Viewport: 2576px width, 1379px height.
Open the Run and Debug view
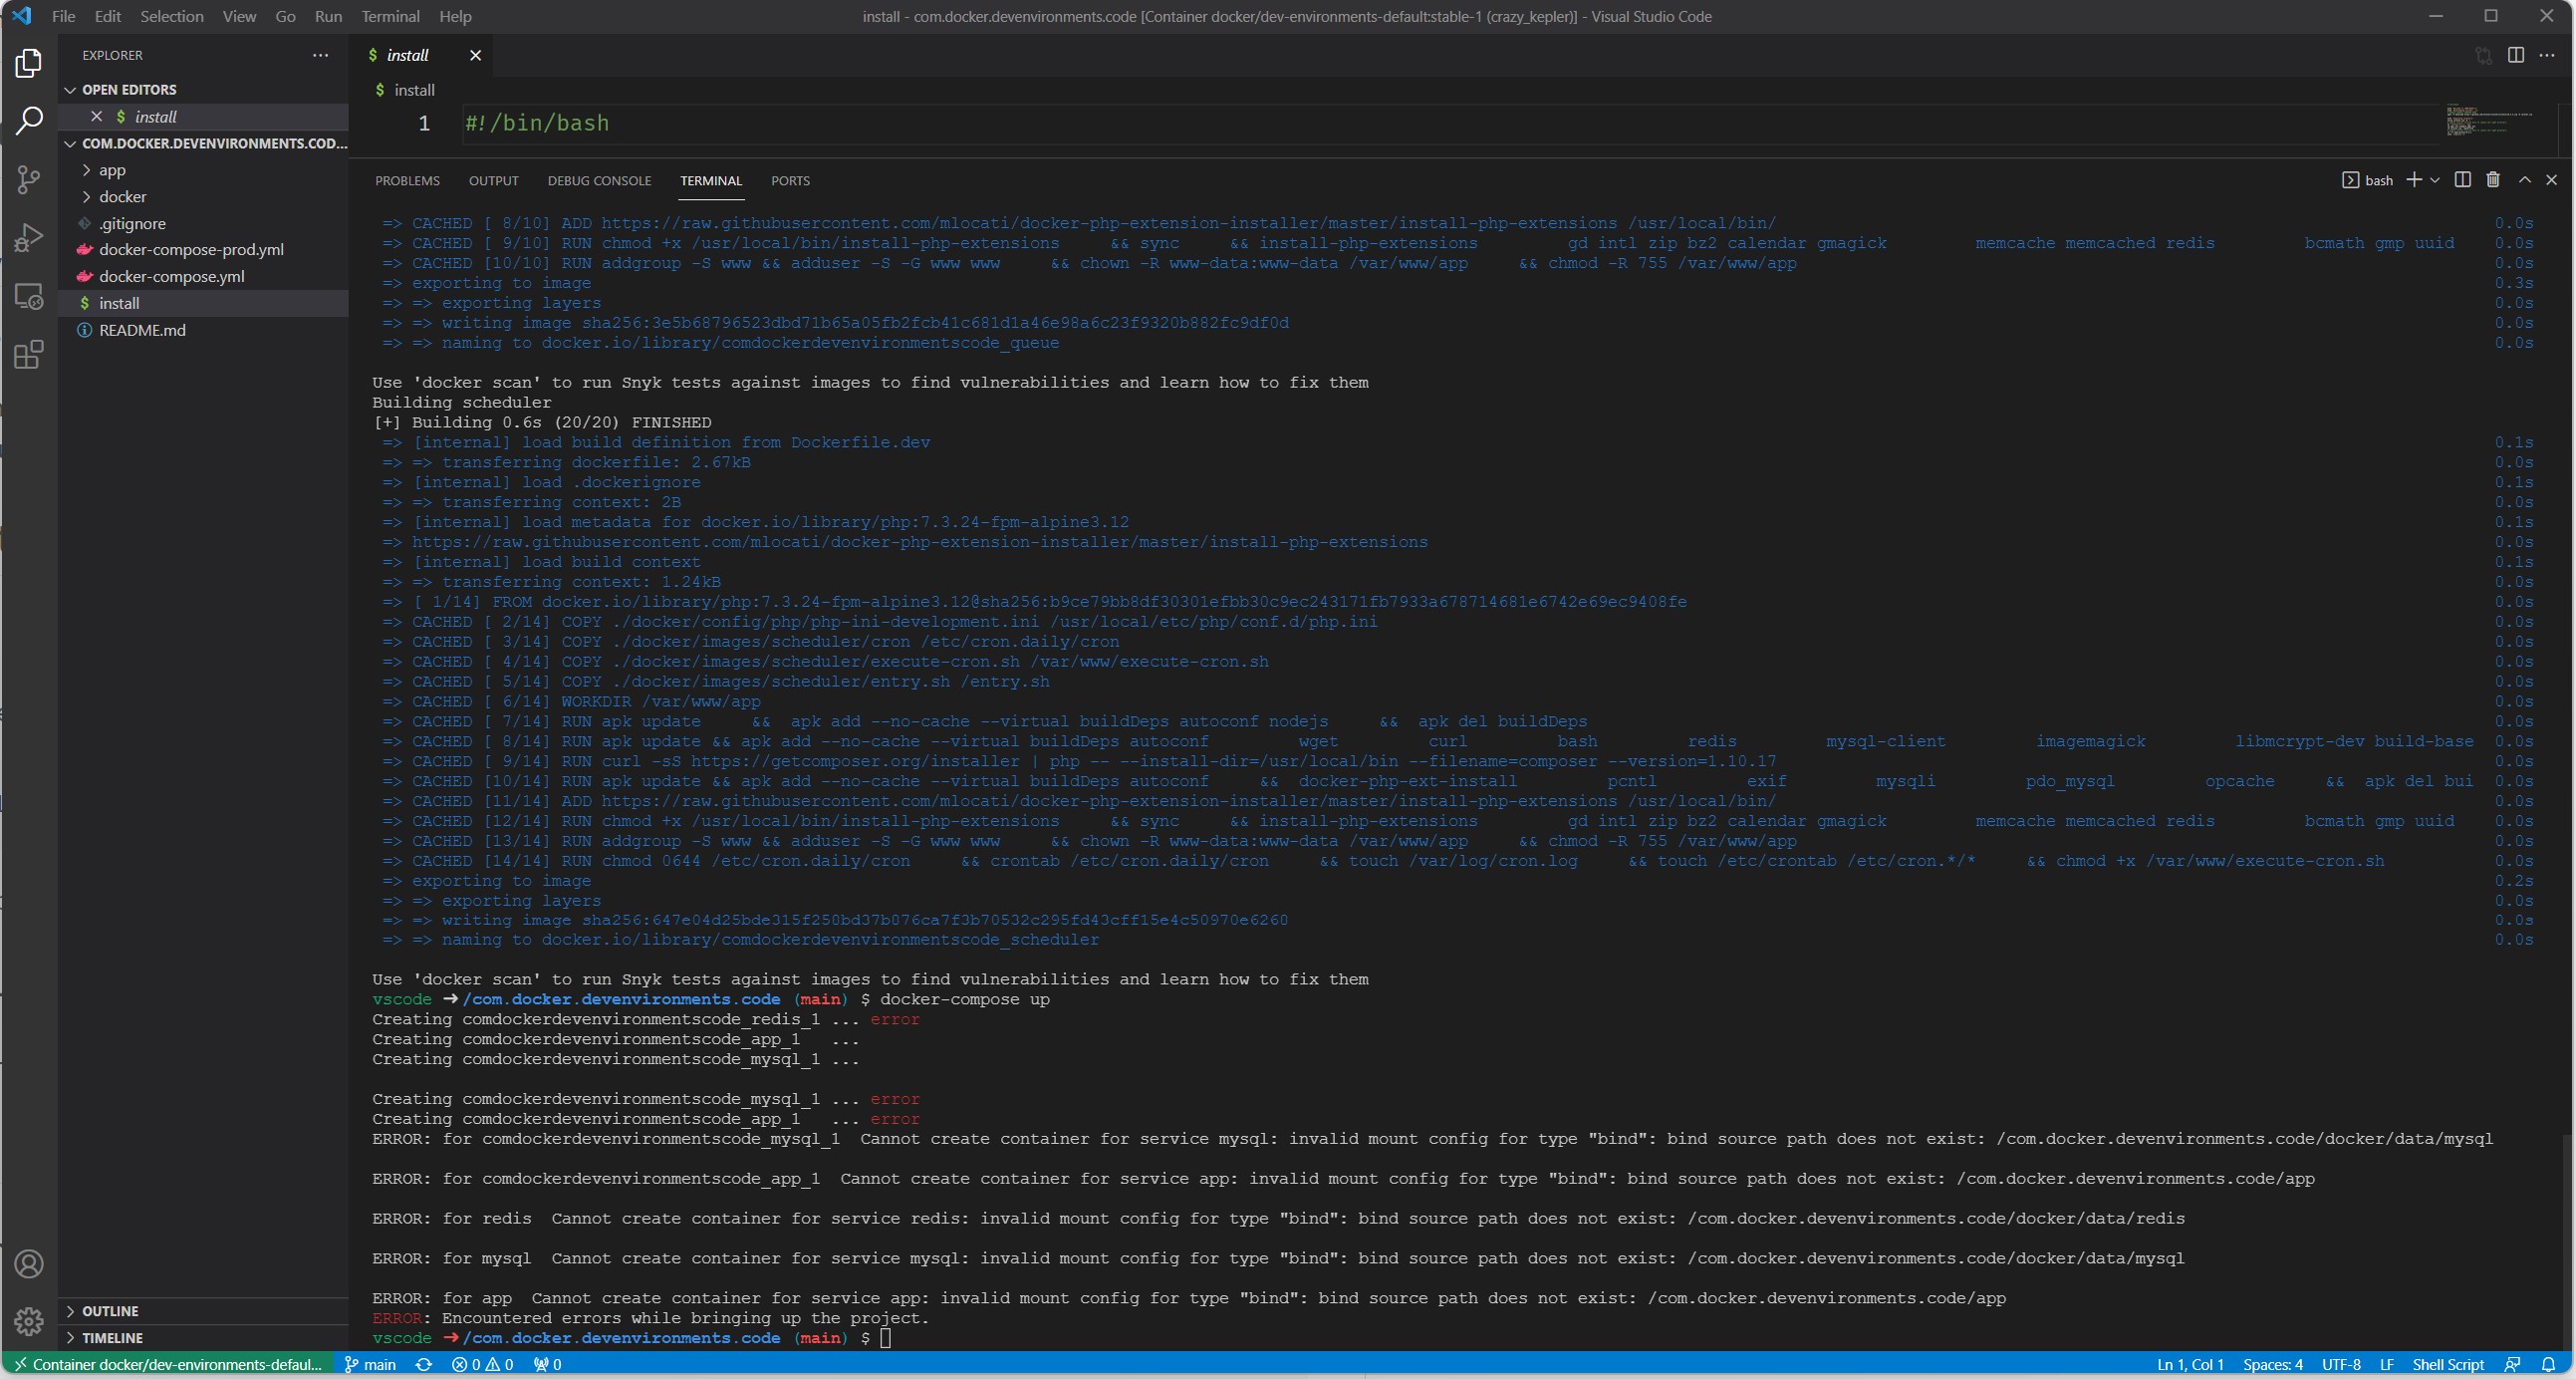coord(29,237)
